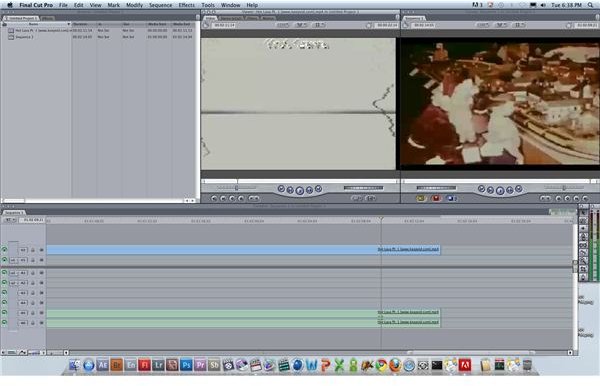Play the sequence in the Canvas
Image resolution: width=600 pixels, height=386 pixels.
(500, 190)
